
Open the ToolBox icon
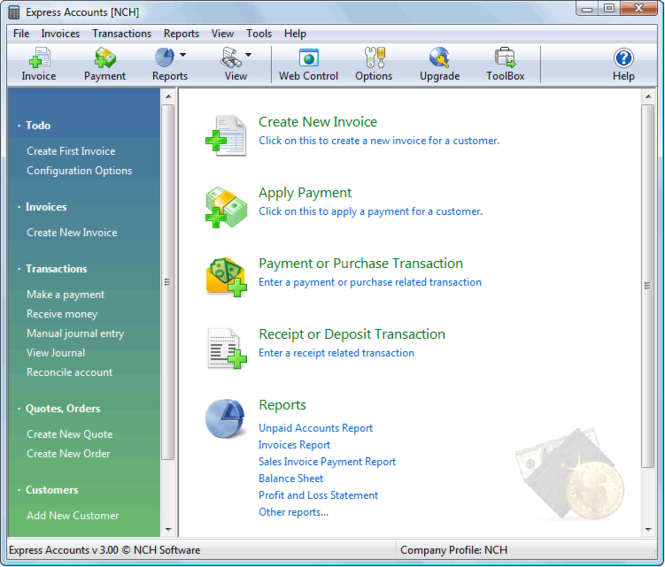coord(505,58)
